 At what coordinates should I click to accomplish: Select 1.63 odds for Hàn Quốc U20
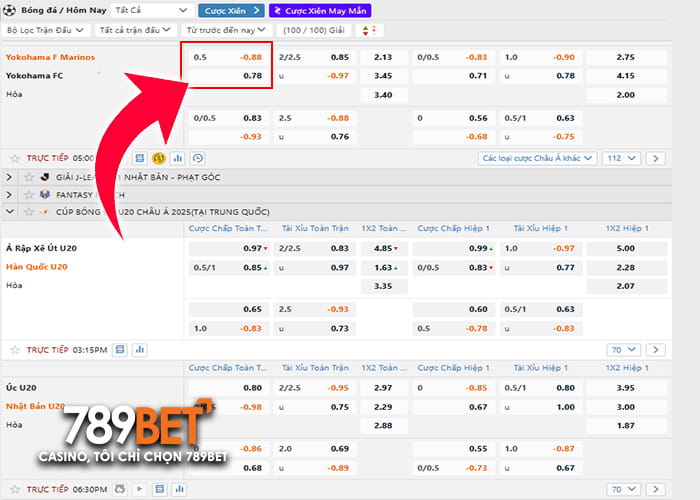384,267
